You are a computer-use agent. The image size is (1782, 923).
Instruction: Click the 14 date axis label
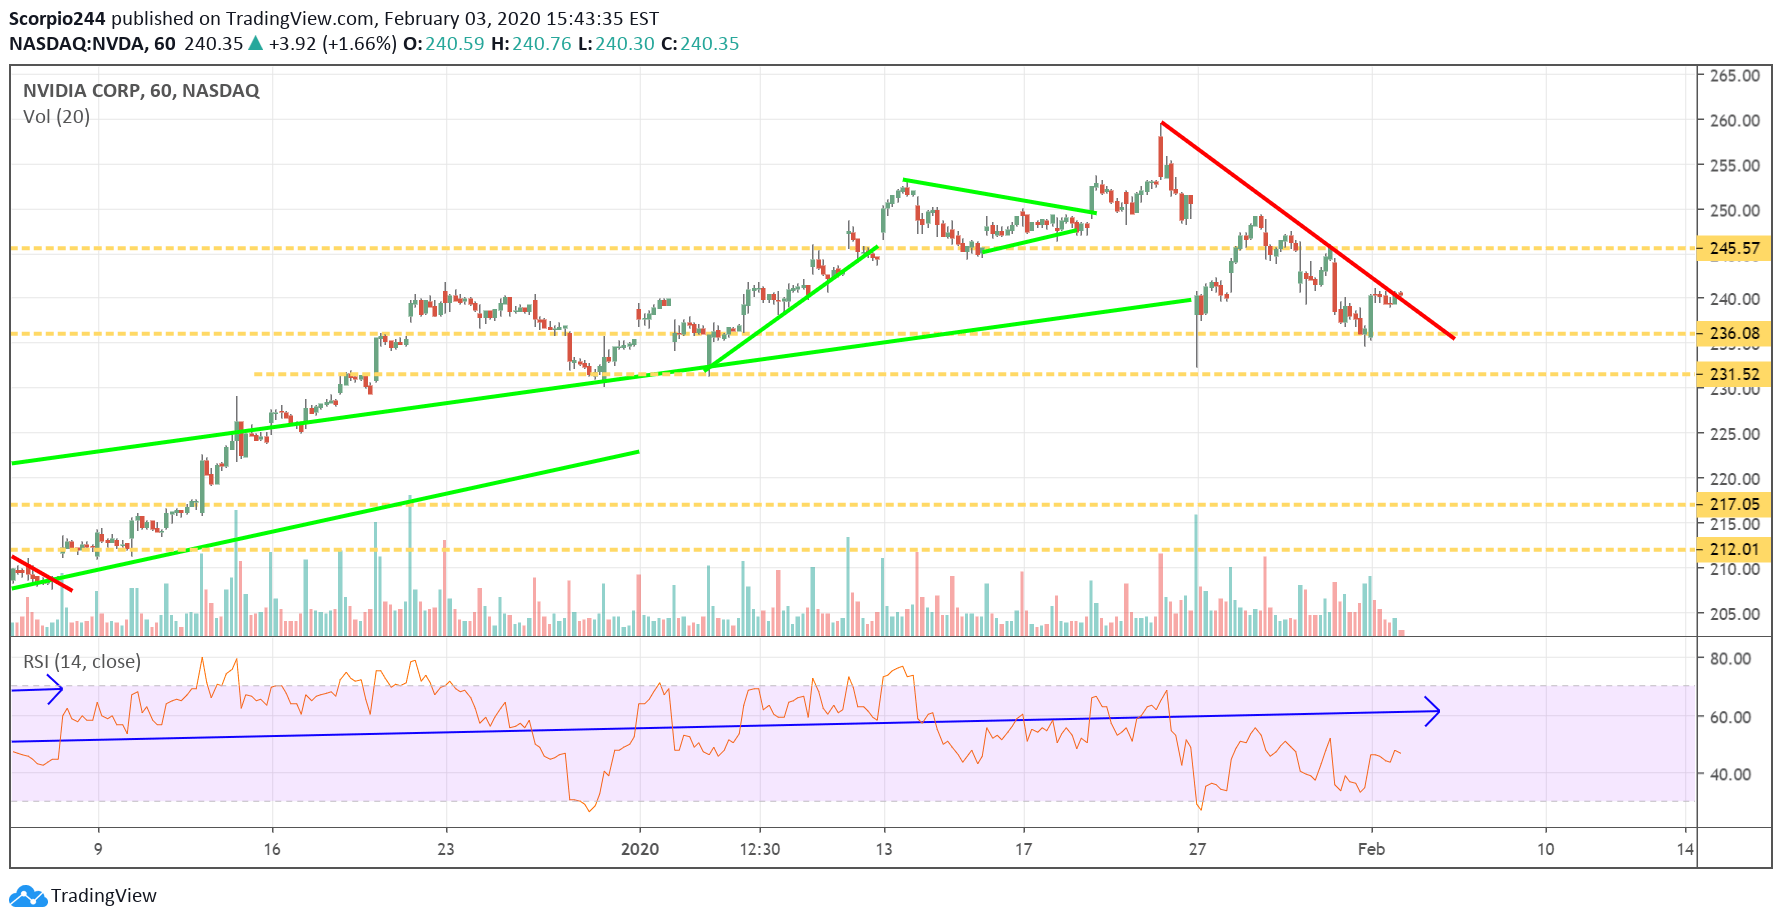(x=1686, y=849)
